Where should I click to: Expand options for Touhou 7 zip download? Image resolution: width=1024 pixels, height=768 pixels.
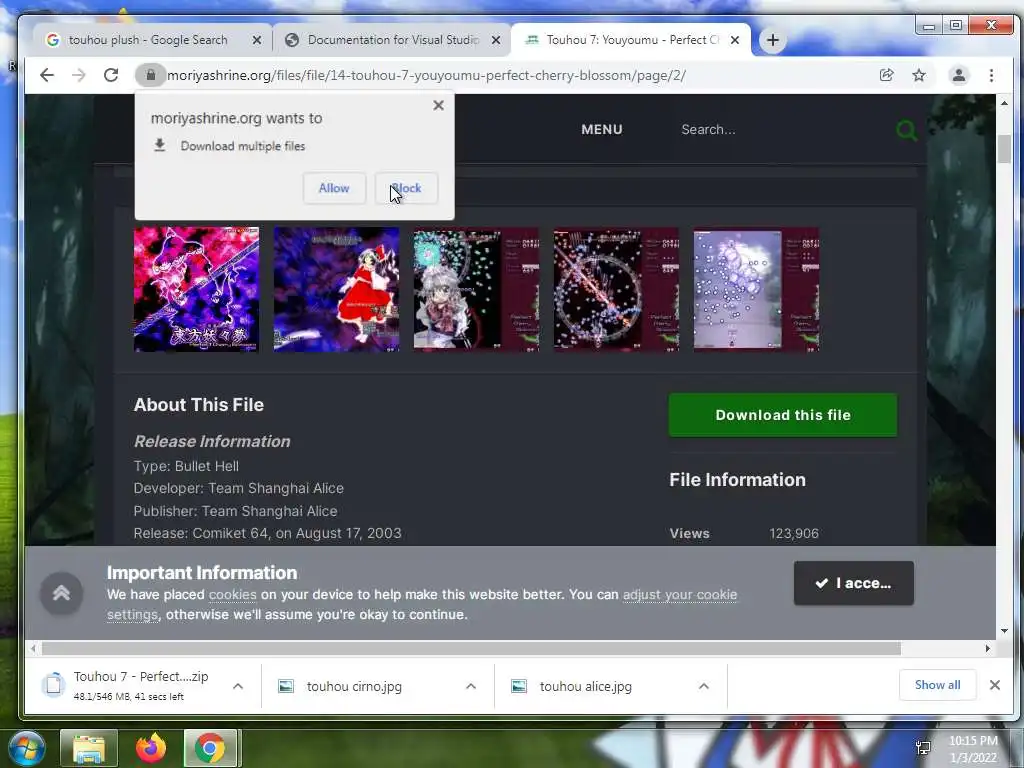pyautogui.click(x=238, y=686)
